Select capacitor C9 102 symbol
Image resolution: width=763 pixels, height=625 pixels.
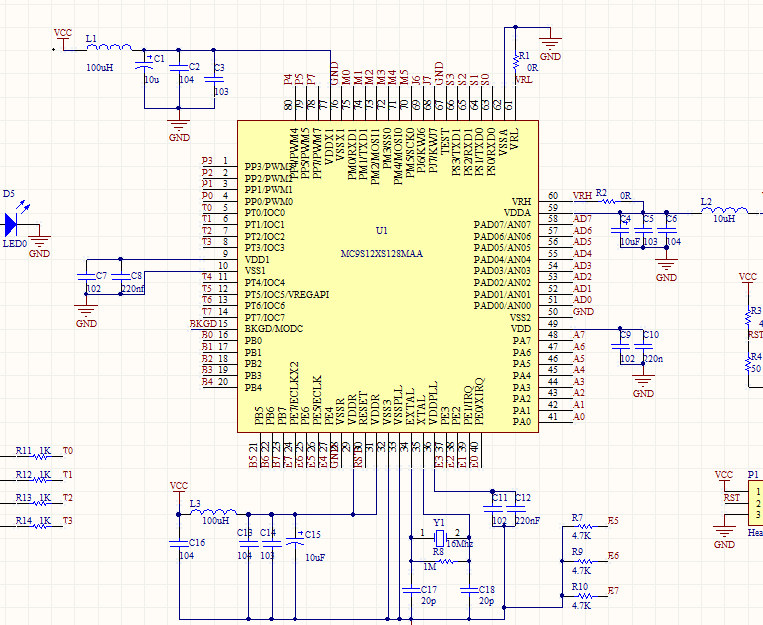(x=620, y=347)
